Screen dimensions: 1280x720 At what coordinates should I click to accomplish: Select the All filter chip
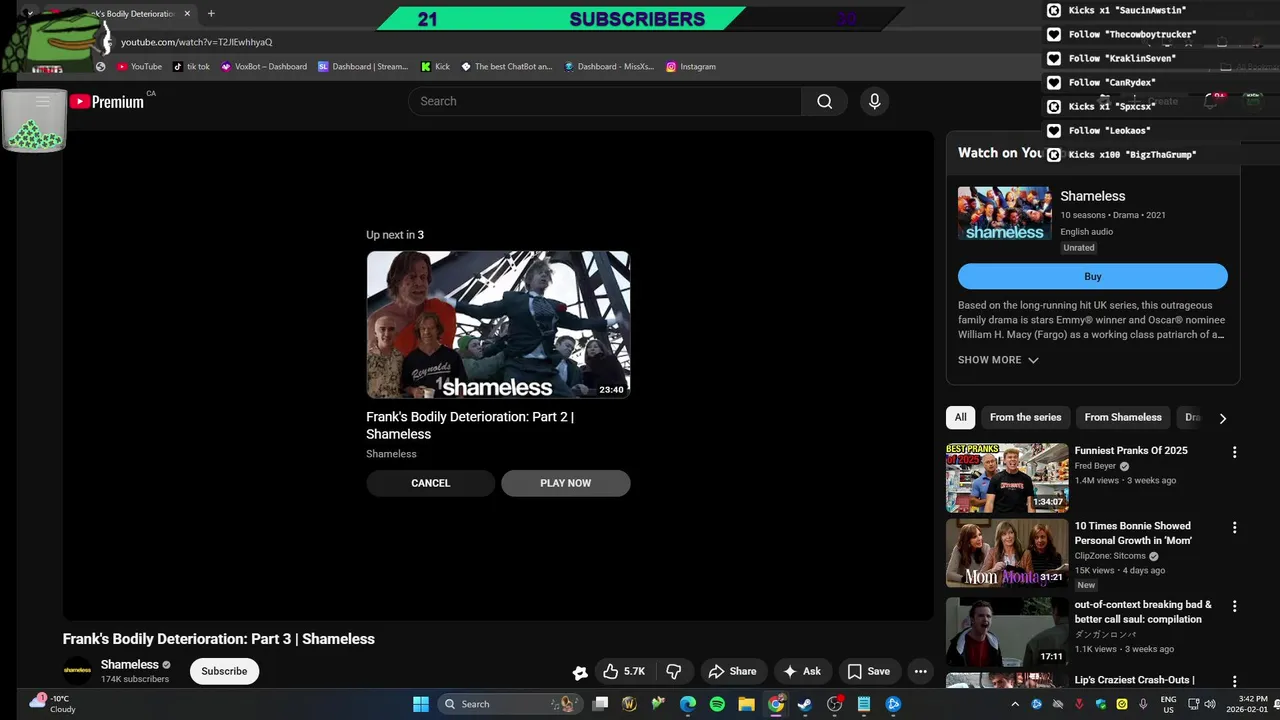960,417
